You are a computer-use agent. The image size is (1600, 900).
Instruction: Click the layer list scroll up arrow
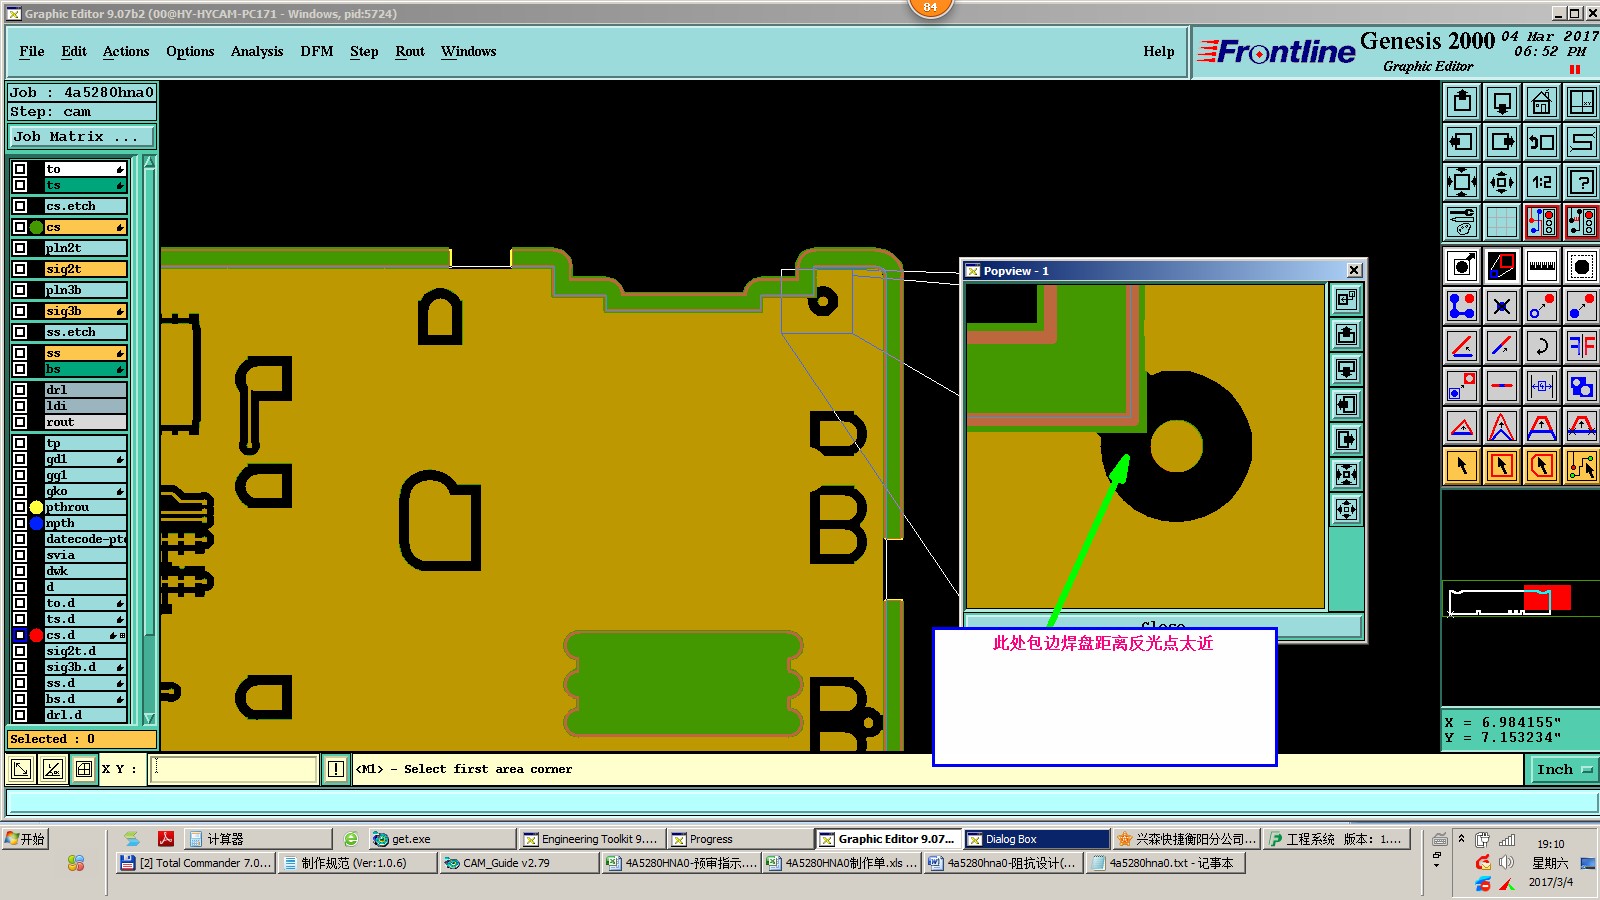click(x=149, y=162)
